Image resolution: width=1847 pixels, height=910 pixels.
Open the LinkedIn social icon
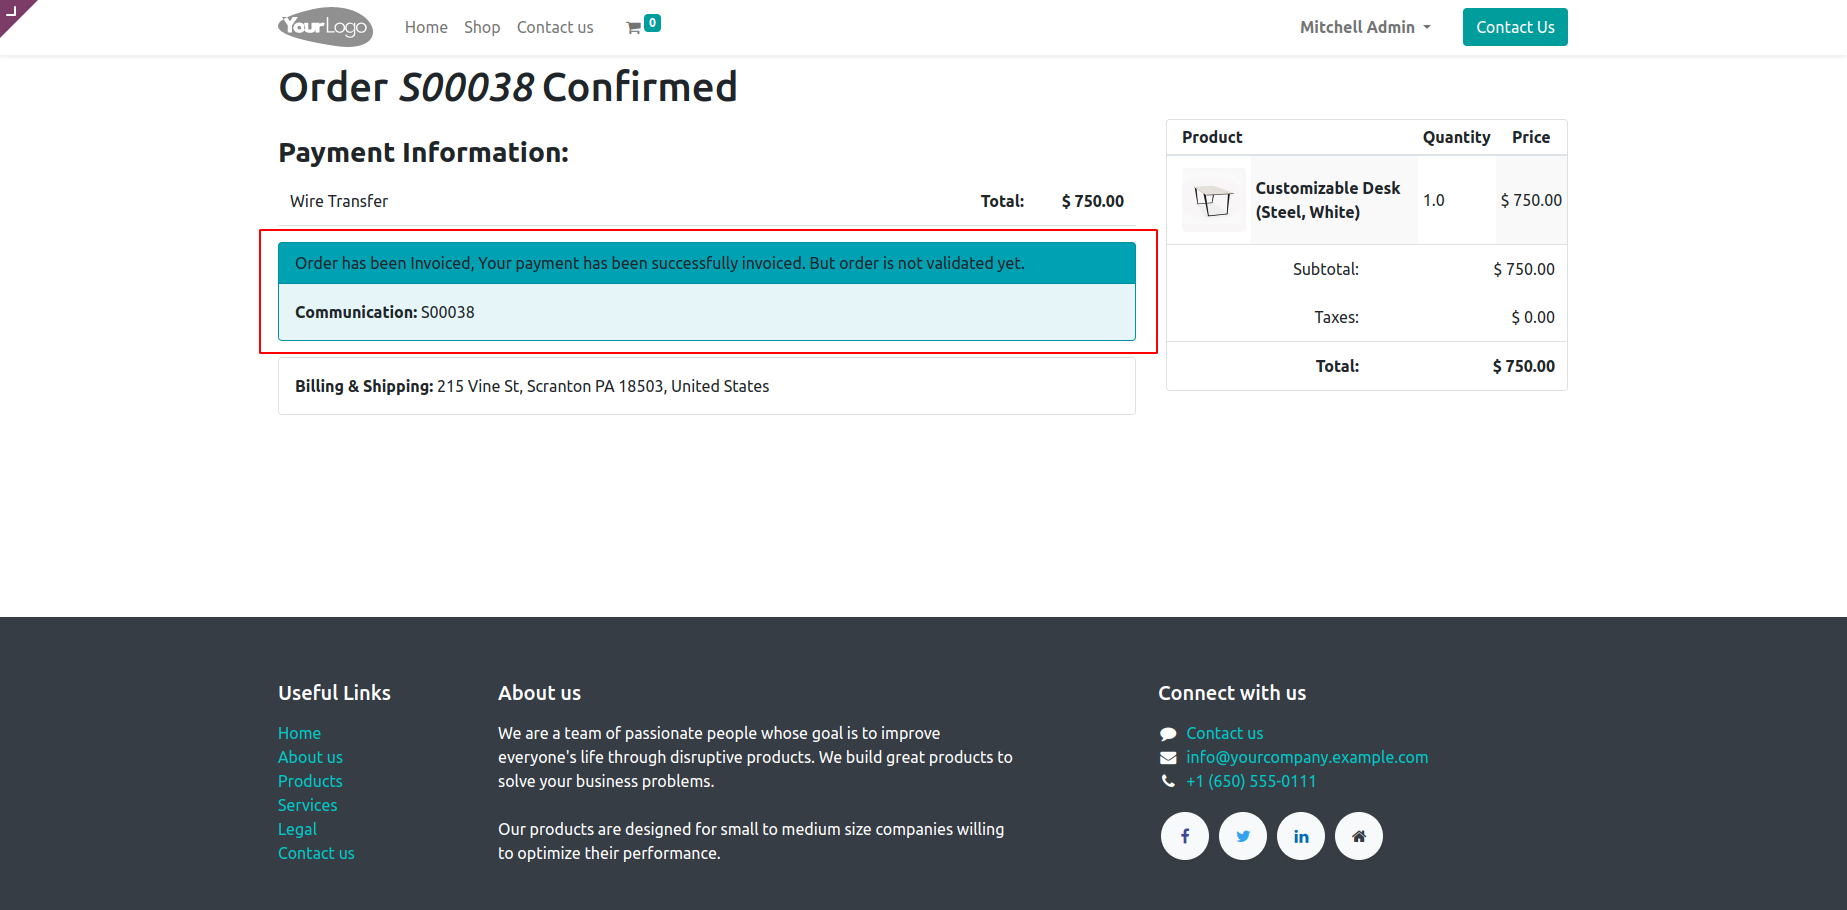pyautogui.click(x=1300, y=836)
